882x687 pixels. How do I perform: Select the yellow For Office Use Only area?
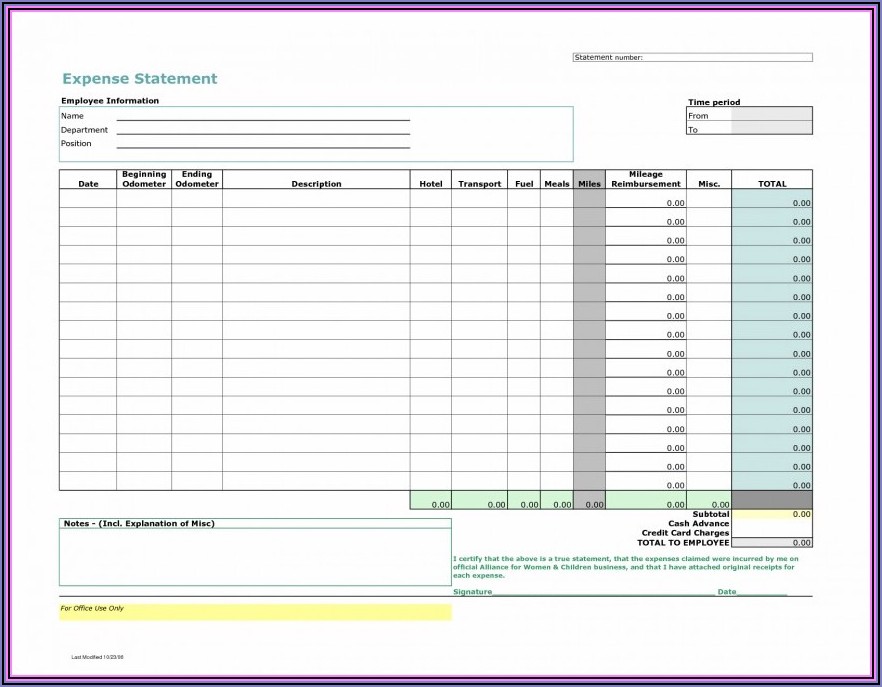tap(255, 611)
